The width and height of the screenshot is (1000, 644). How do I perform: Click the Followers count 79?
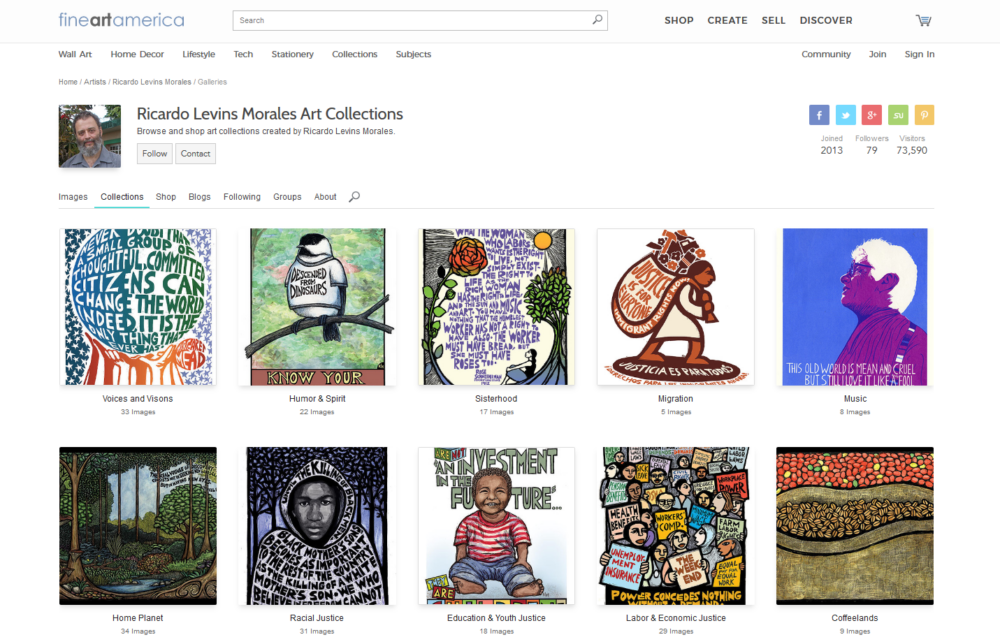(x=872, y=150)
